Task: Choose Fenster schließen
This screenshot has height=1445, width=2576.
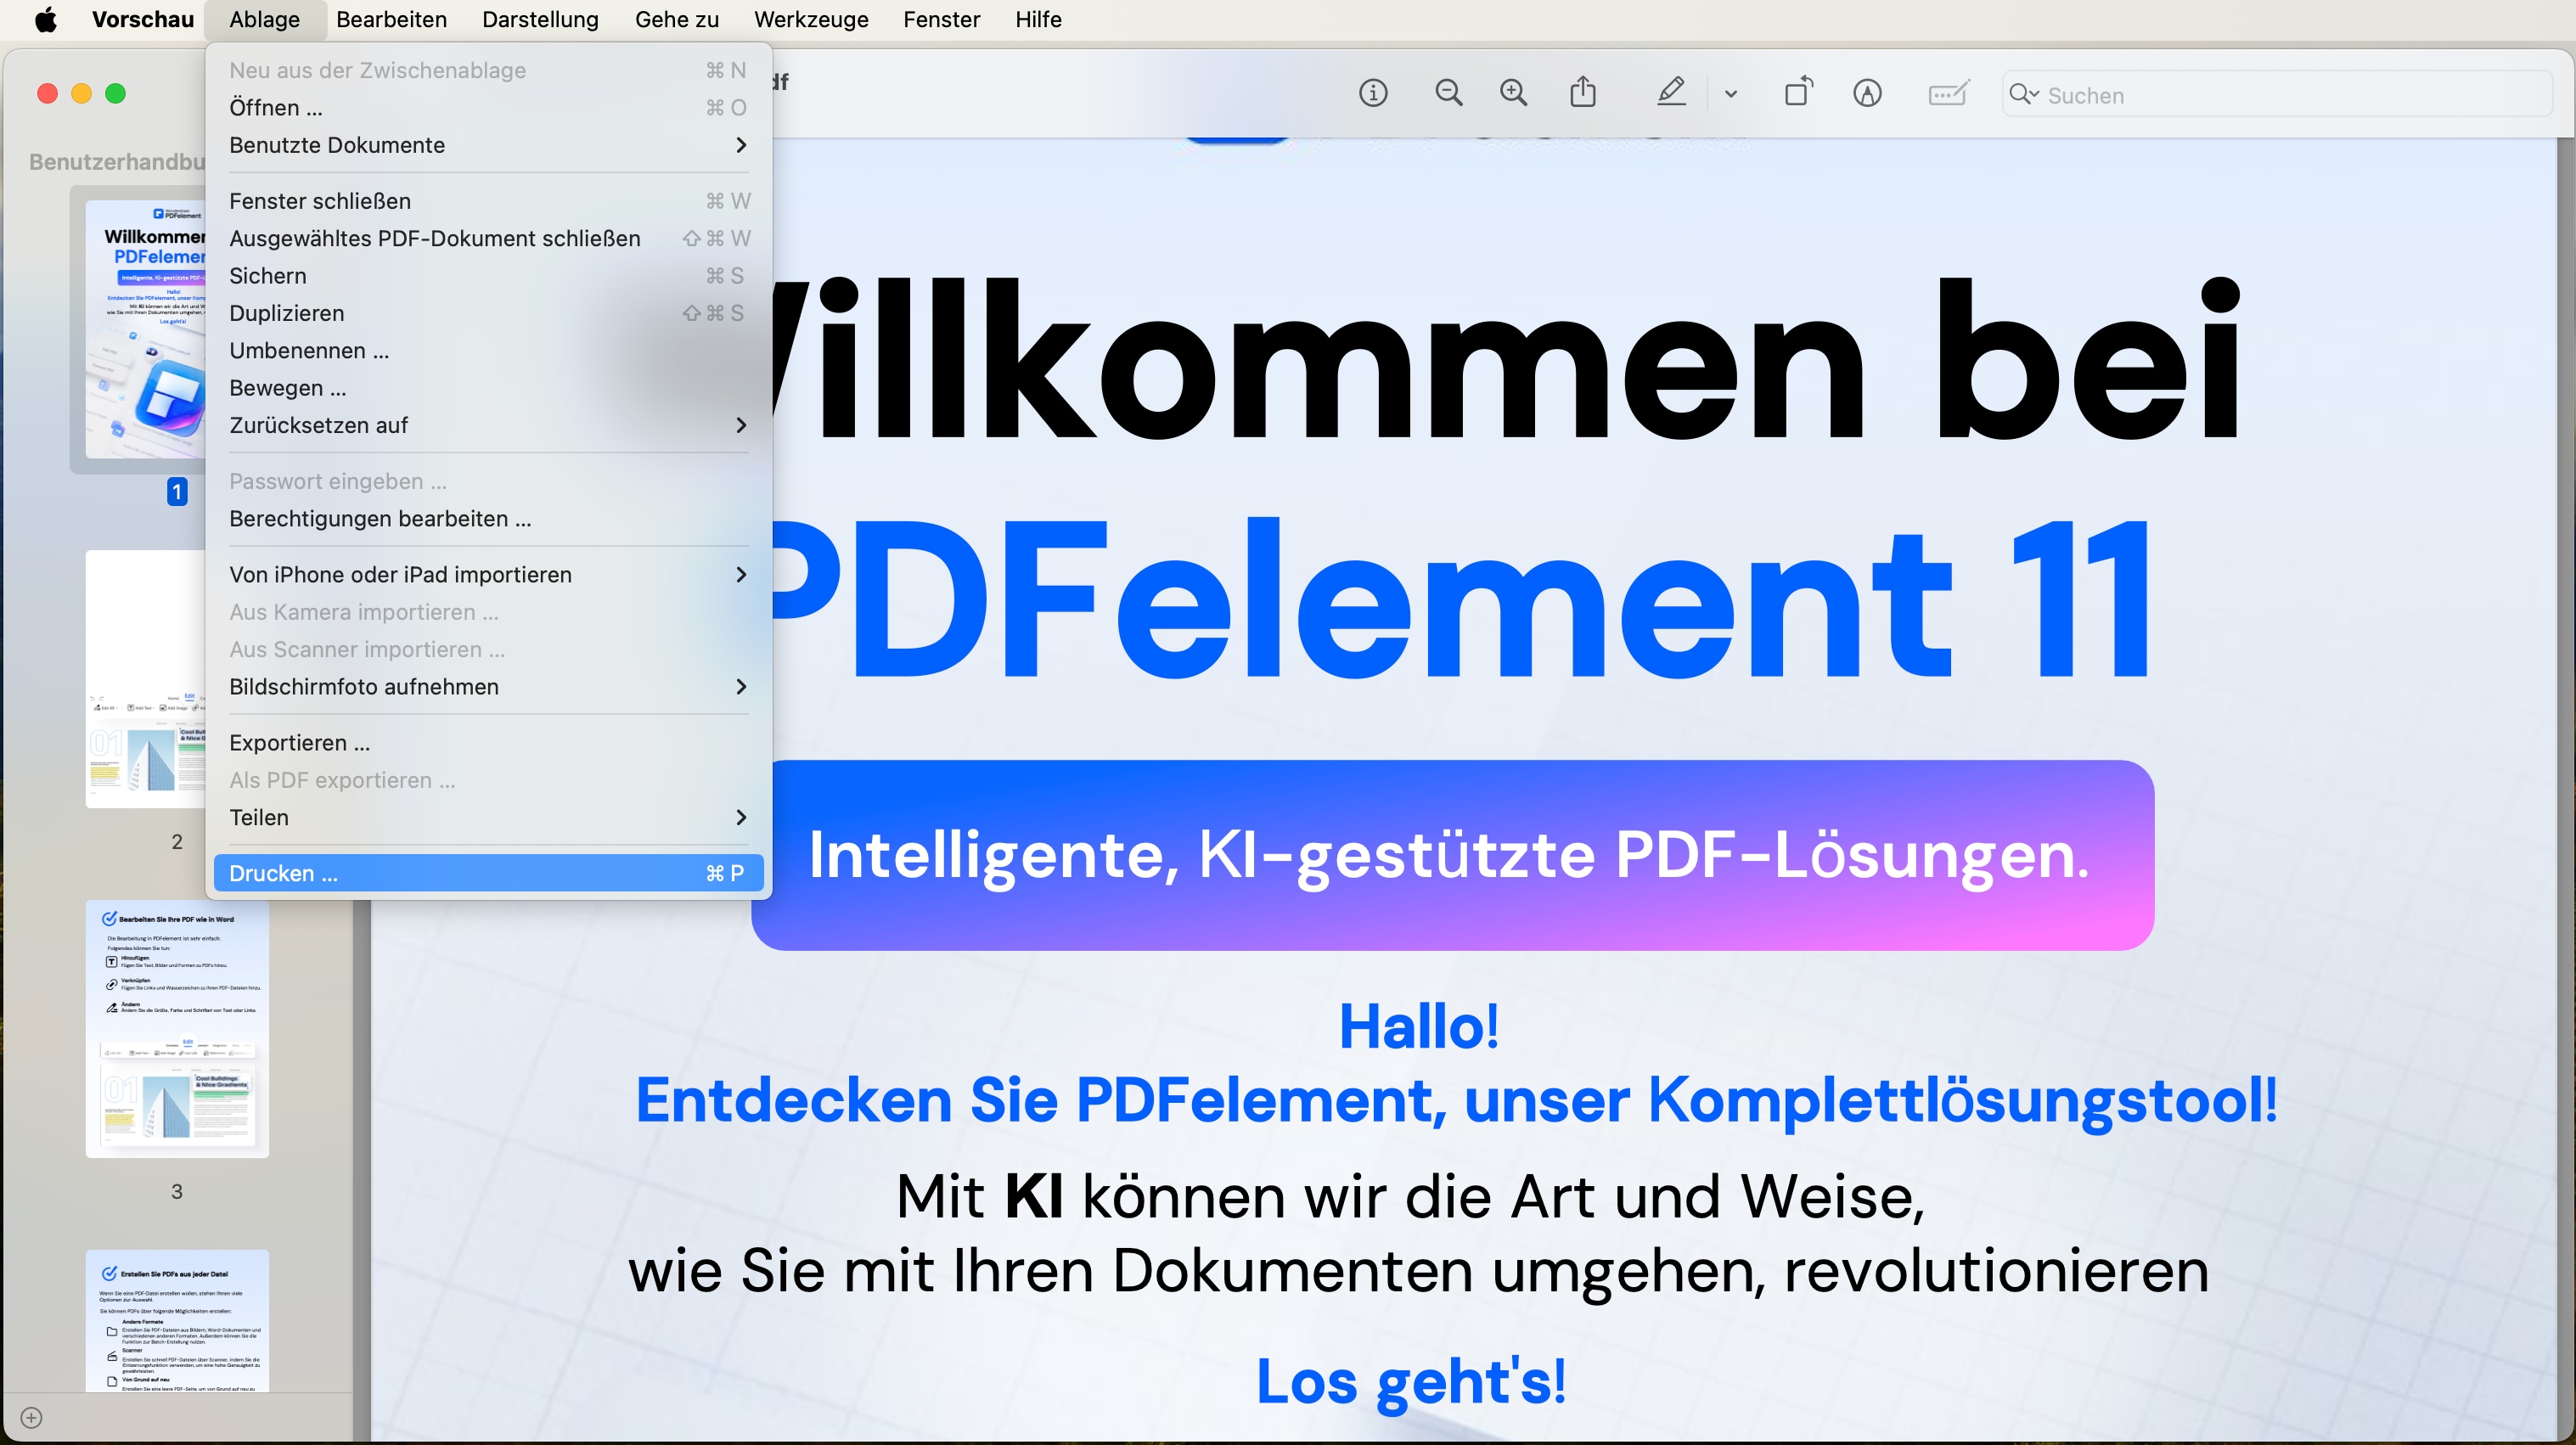Action: (488, 201)
